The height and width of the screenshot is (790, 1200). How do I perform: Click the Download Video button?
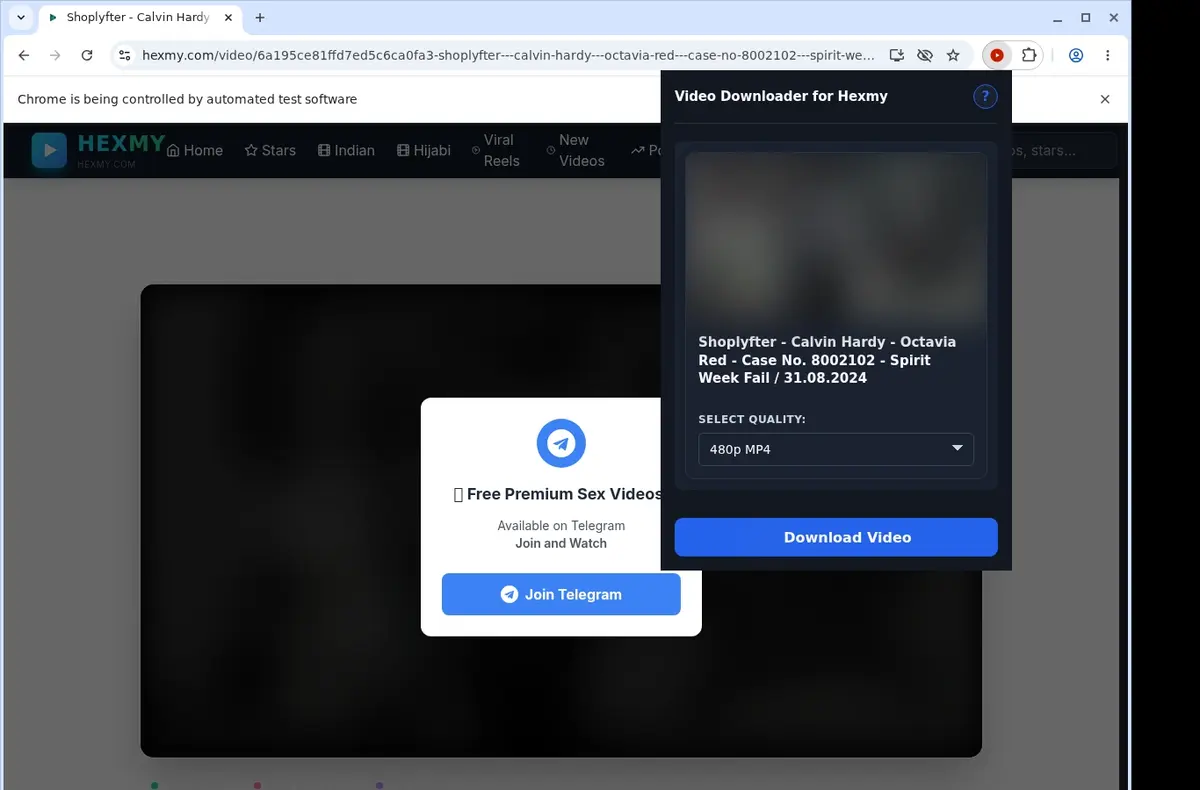point(836,537)
